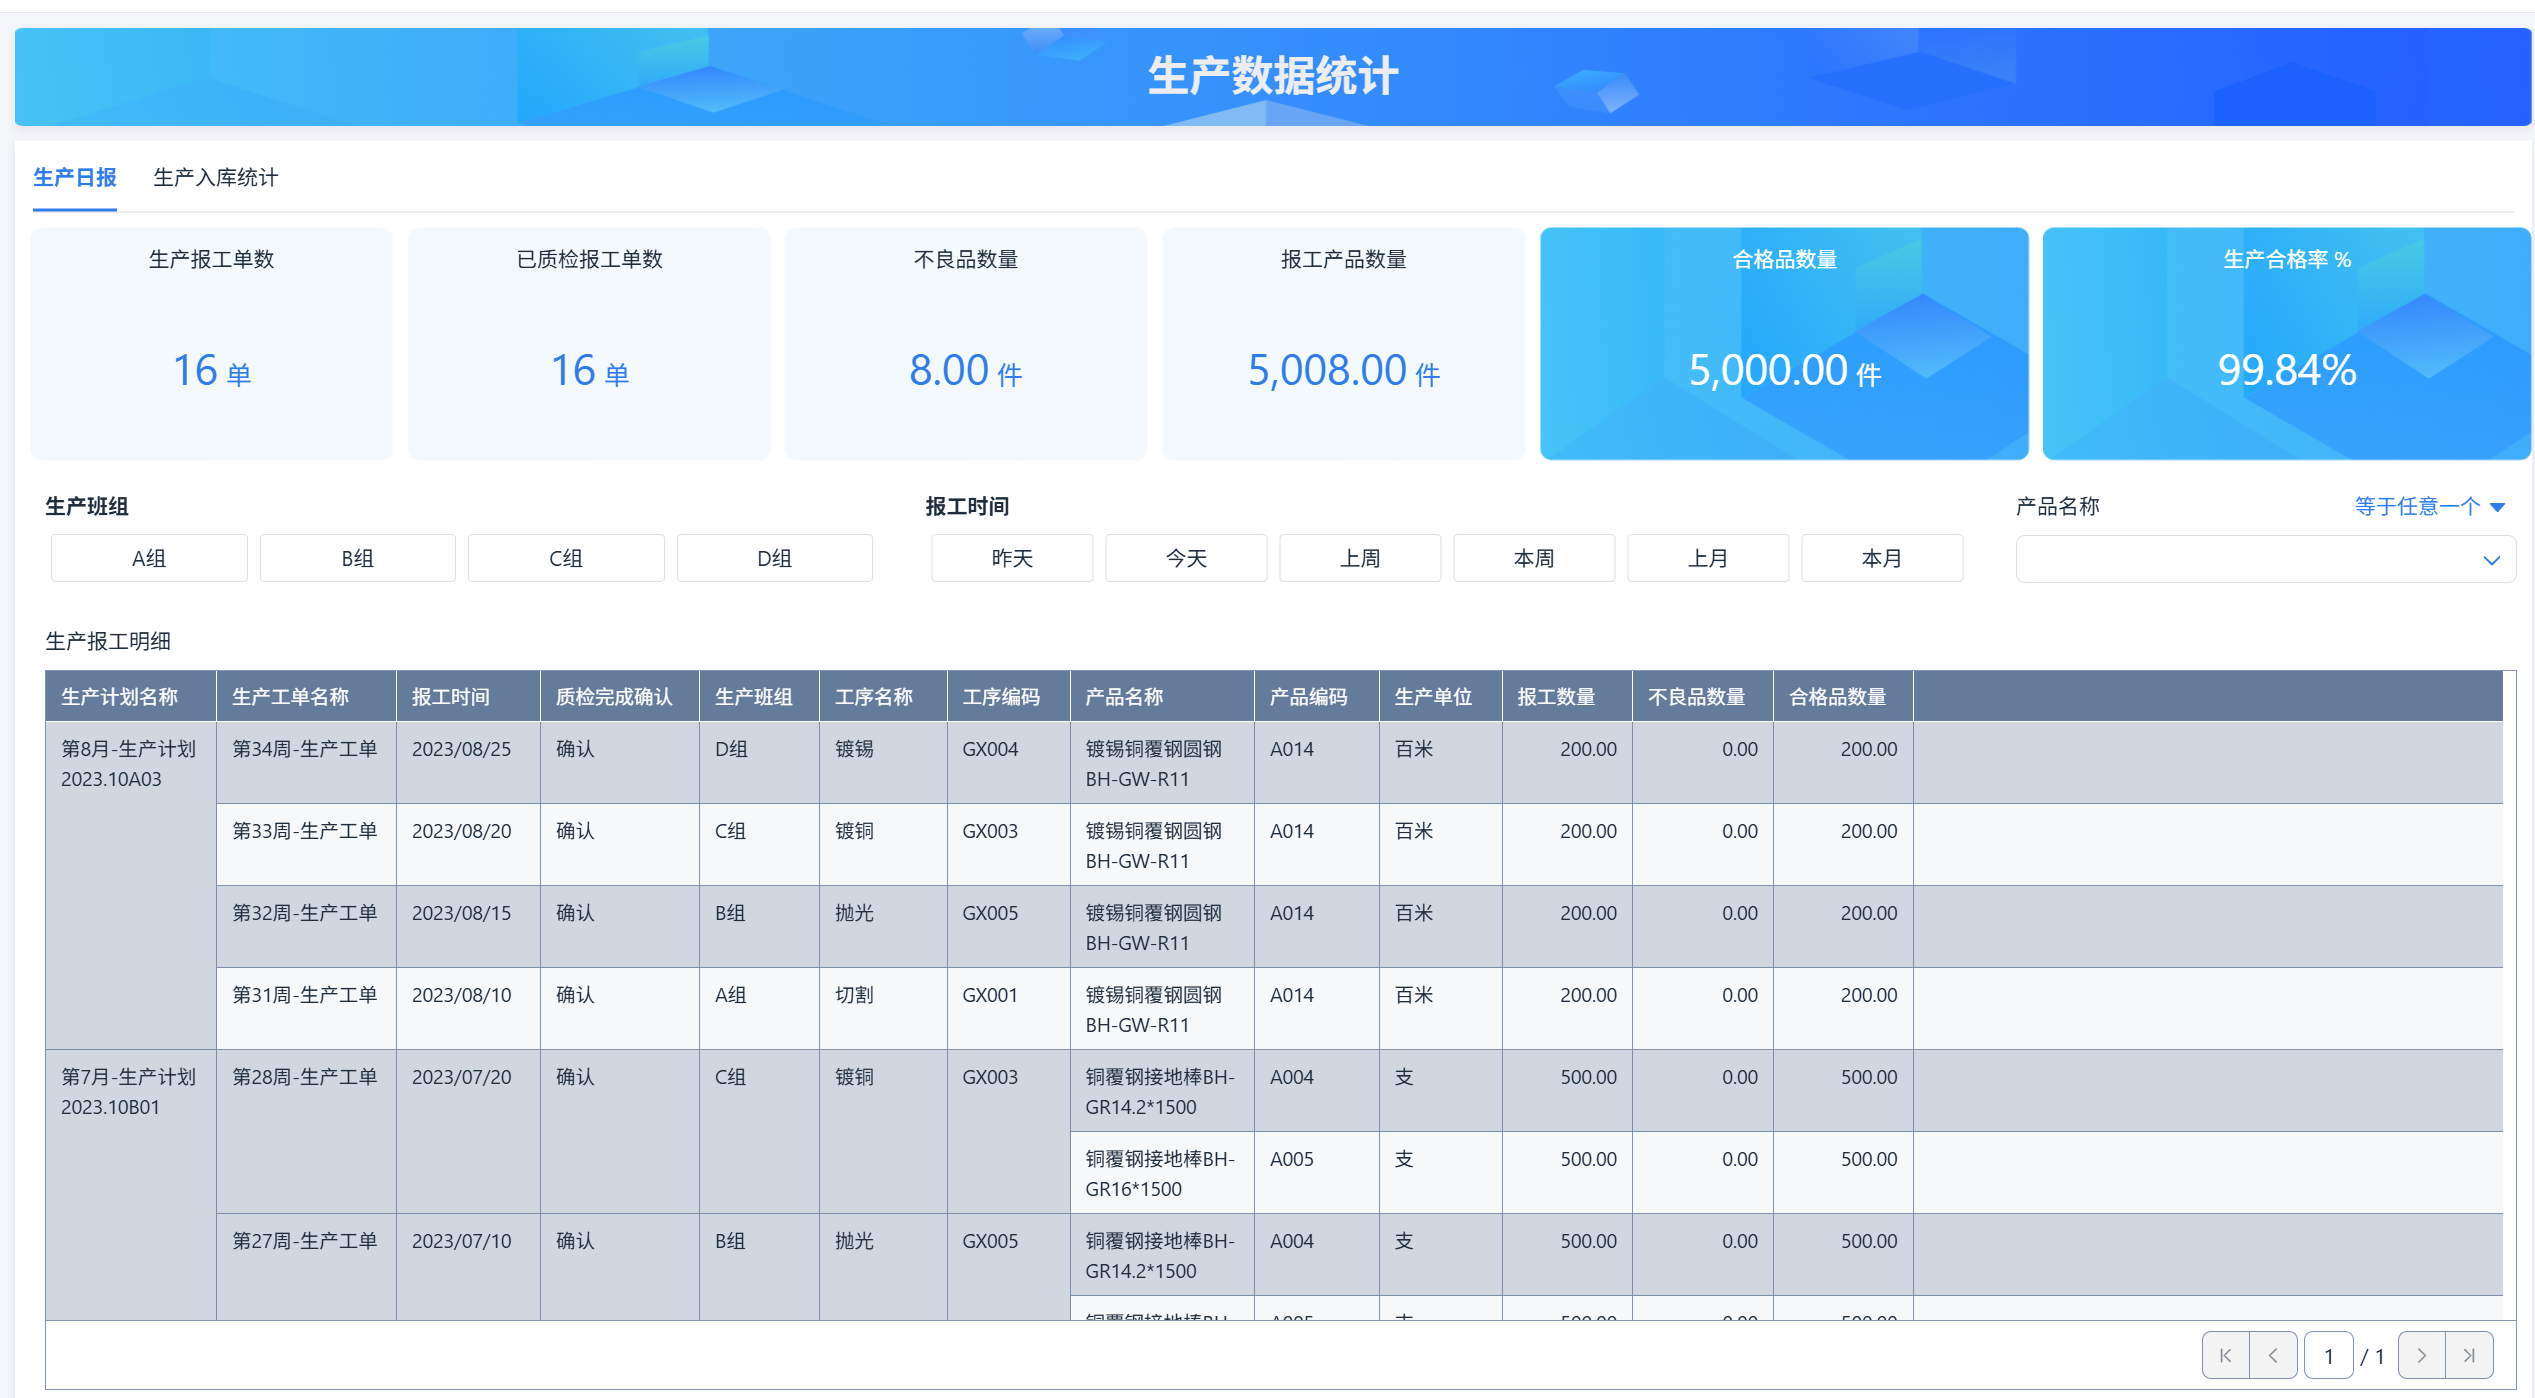The height and width of the screenshot is (1398, 2535).
Task: Go to first page pagination icon
Action: [x=2225, y=1355]
